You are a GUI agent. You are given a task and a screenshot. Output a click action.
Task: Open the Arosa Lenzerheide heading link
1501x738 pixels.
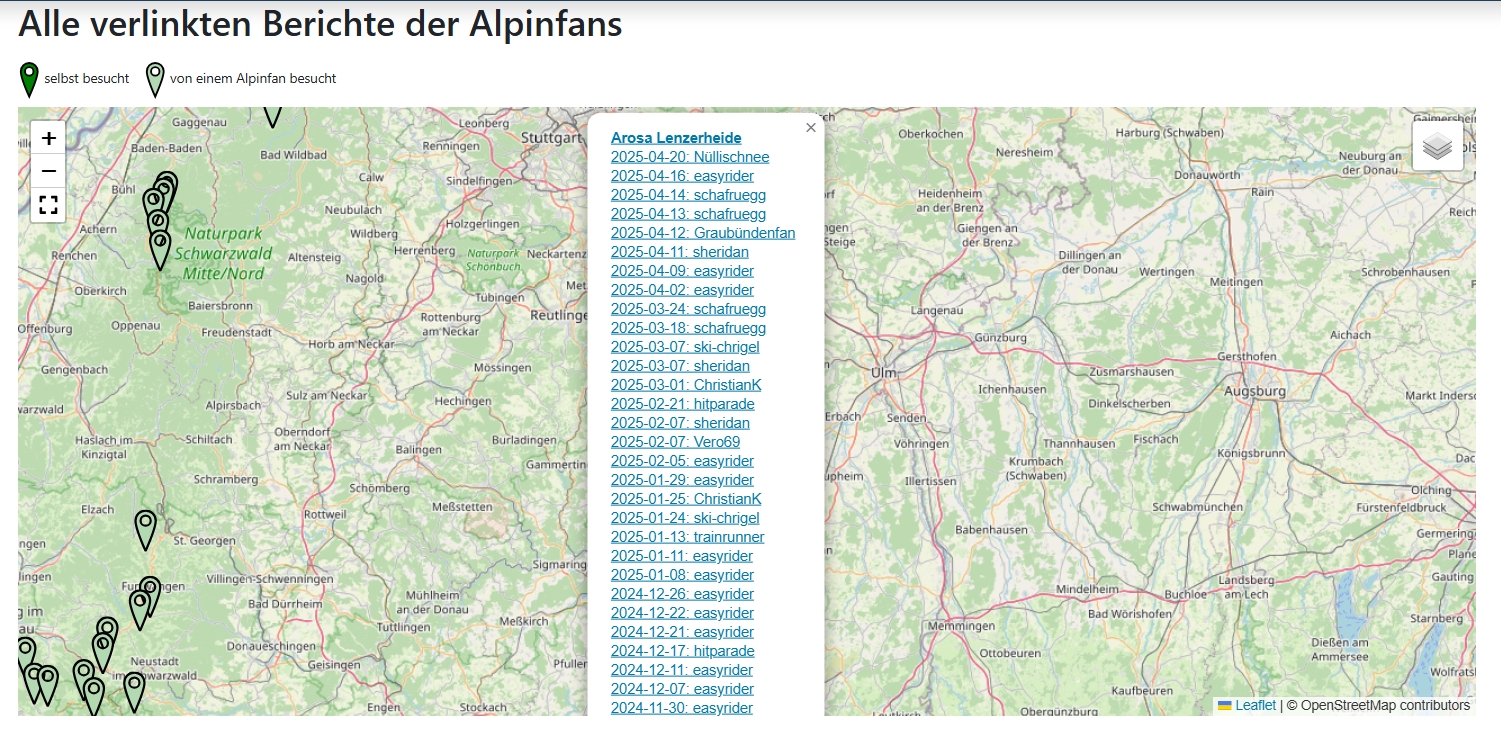(676, 138)
